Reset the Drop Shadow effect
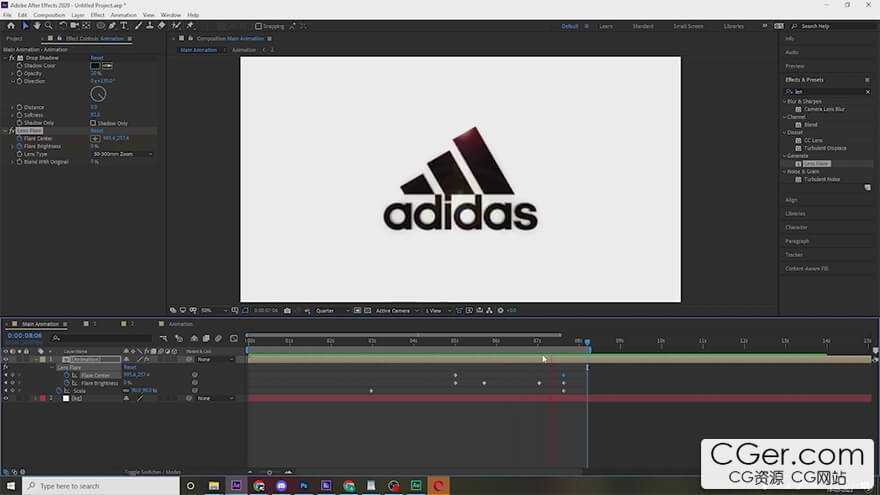 [97, 58]
